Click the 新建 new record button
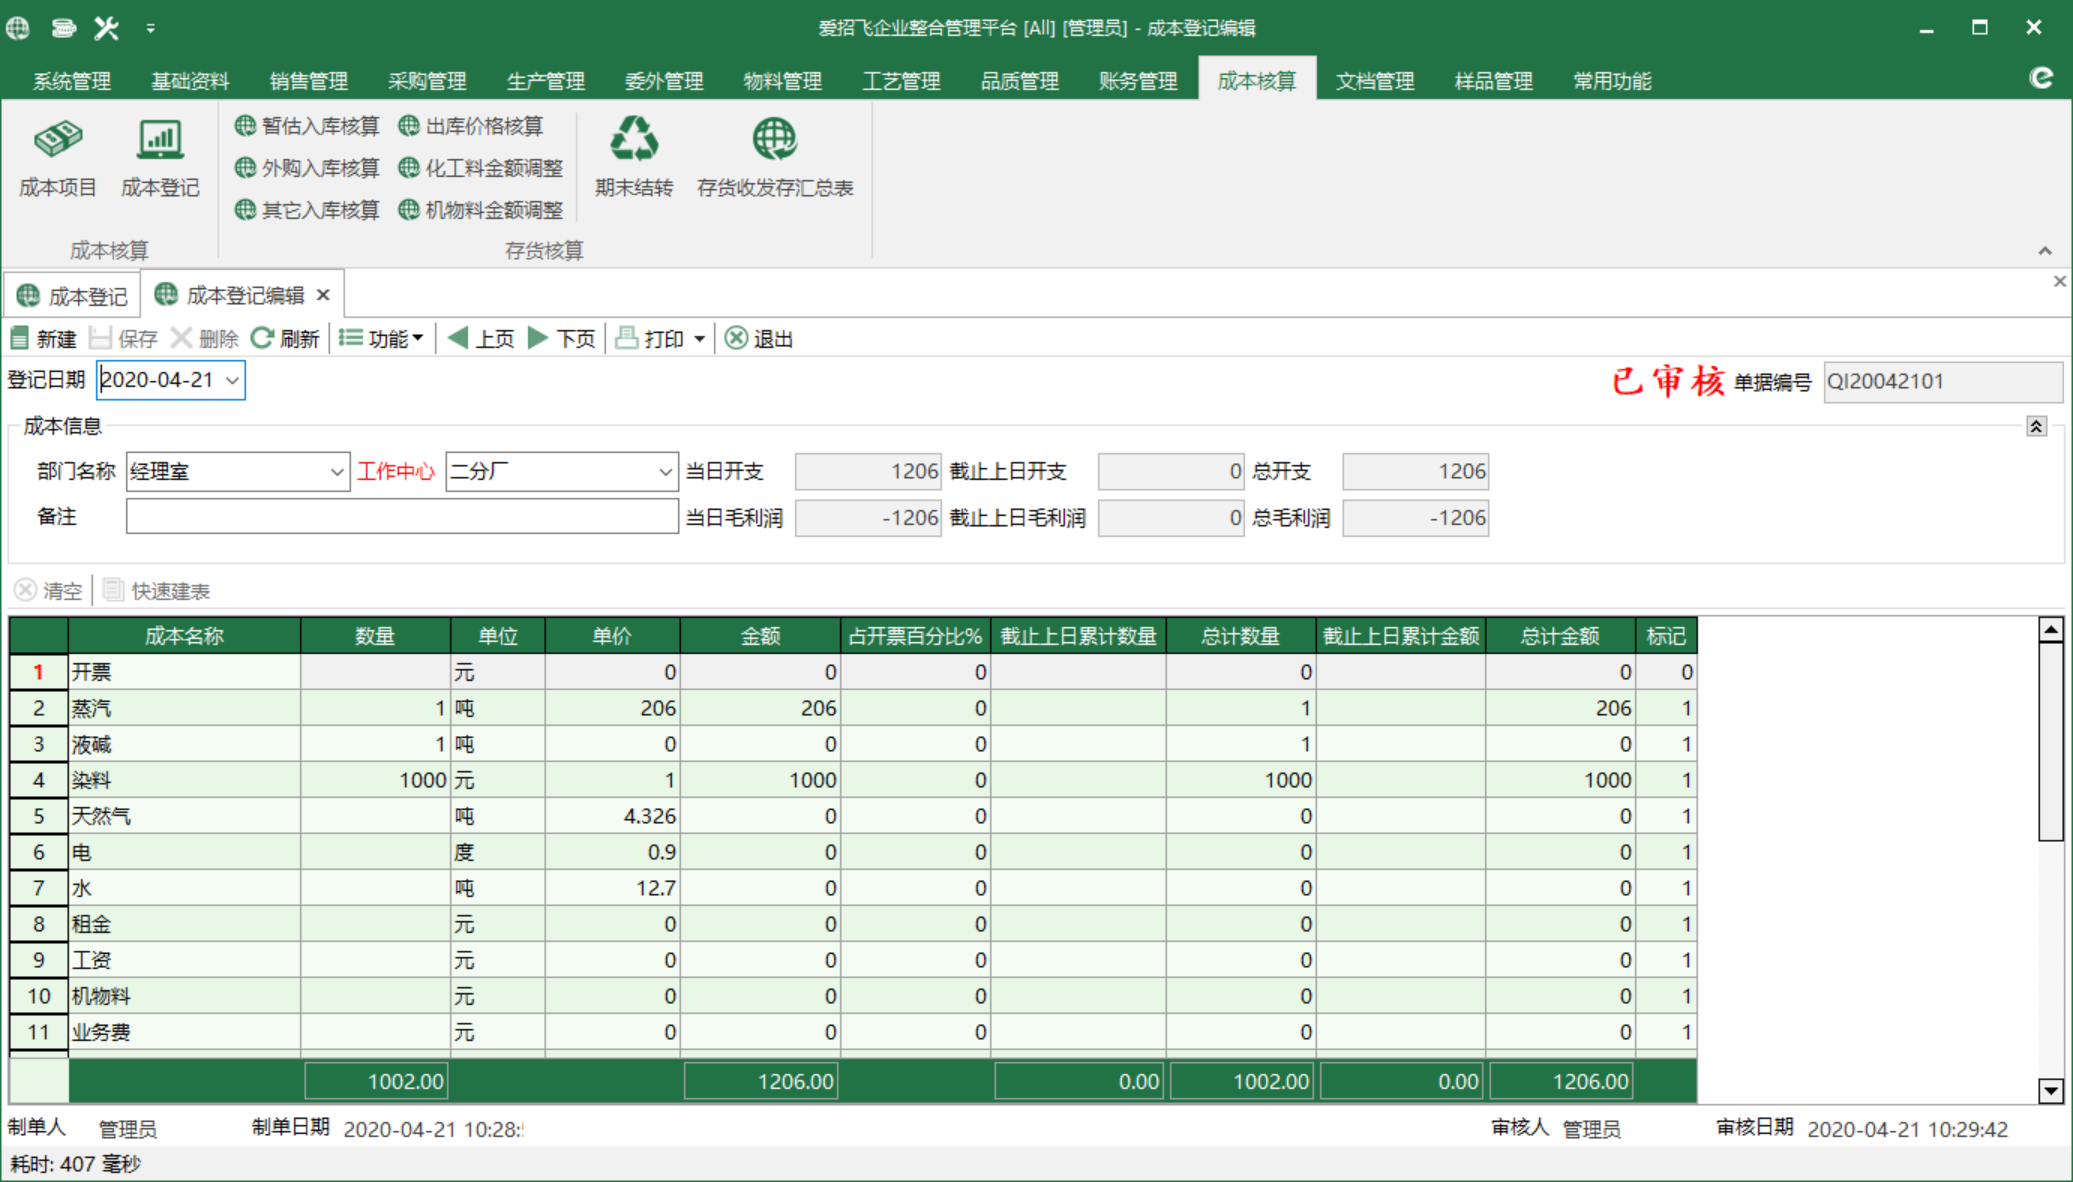The width and height of the screenshot is (2073, 1182). click(x=43, y=339)
